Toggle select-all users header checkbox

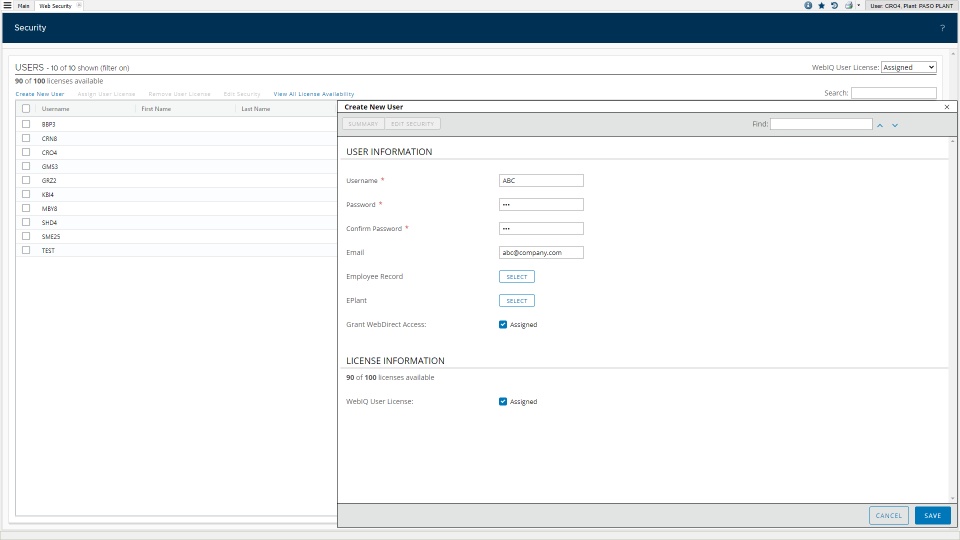tap(26, 108)
